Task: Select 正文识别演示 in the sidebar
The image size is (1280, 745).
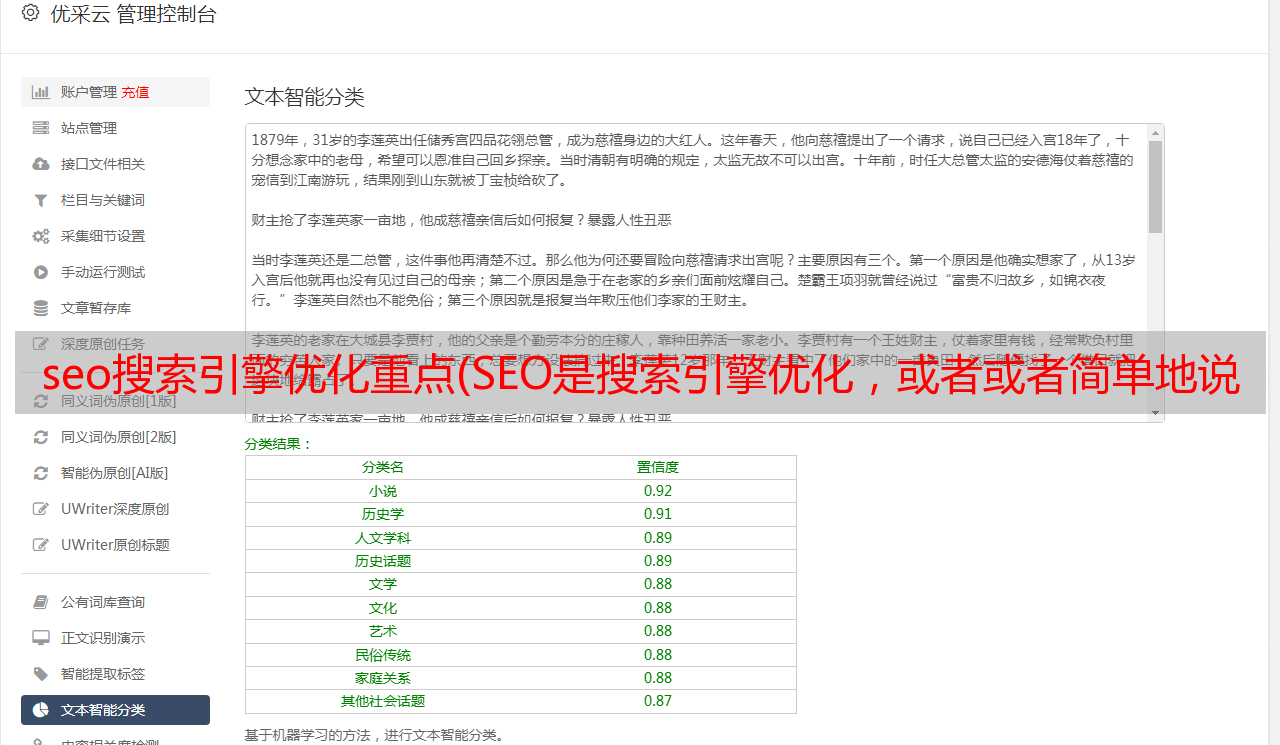Action: point(102,638)
